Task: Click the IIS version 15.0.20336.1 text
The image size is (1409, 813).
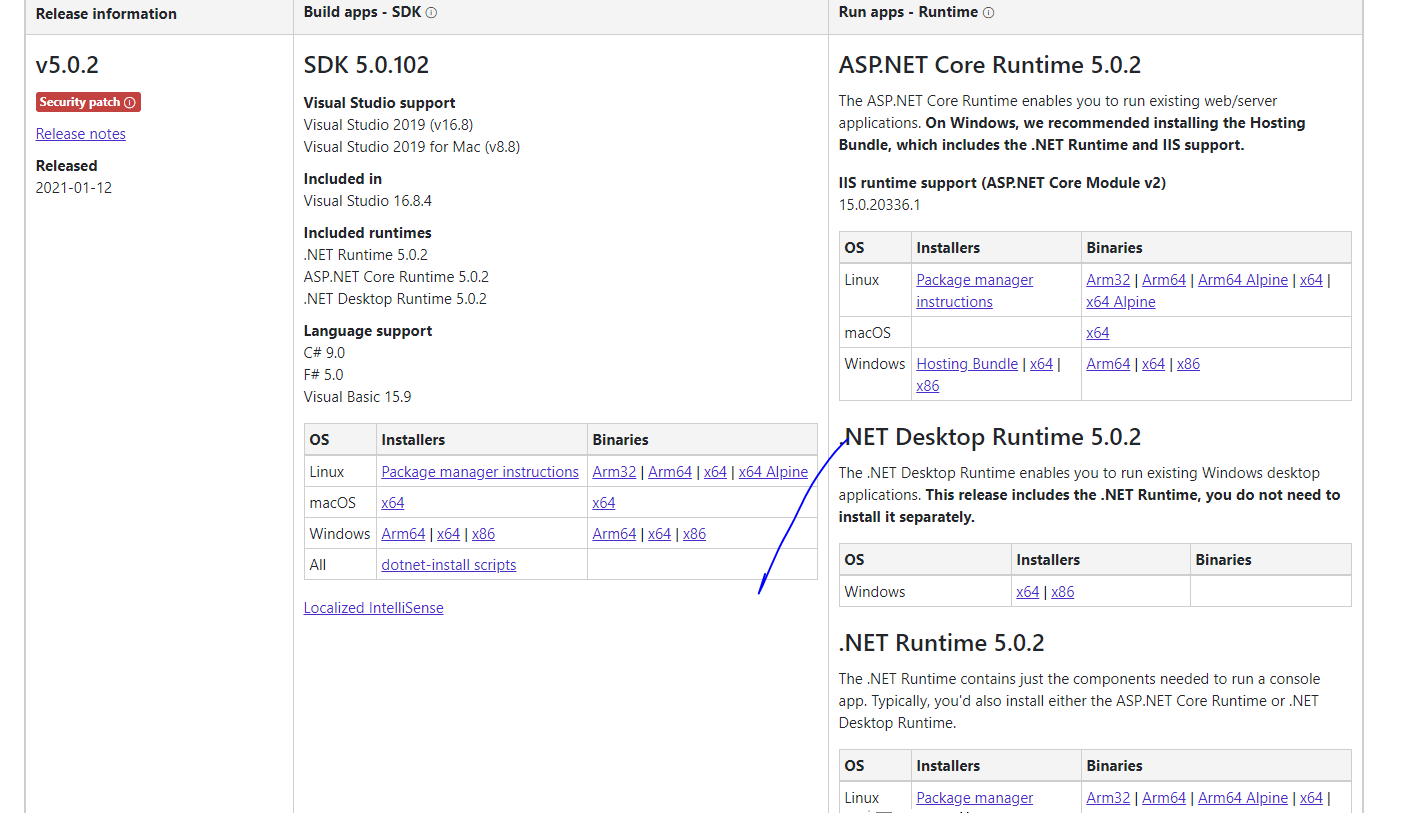Action: 879,205
